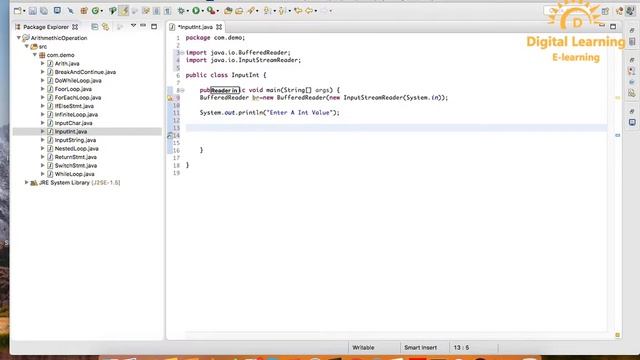640x360 pixels.
Task: Select NestedLoop.java in Package Explorer
Action: pyautogui.click(x=76, y=149)
